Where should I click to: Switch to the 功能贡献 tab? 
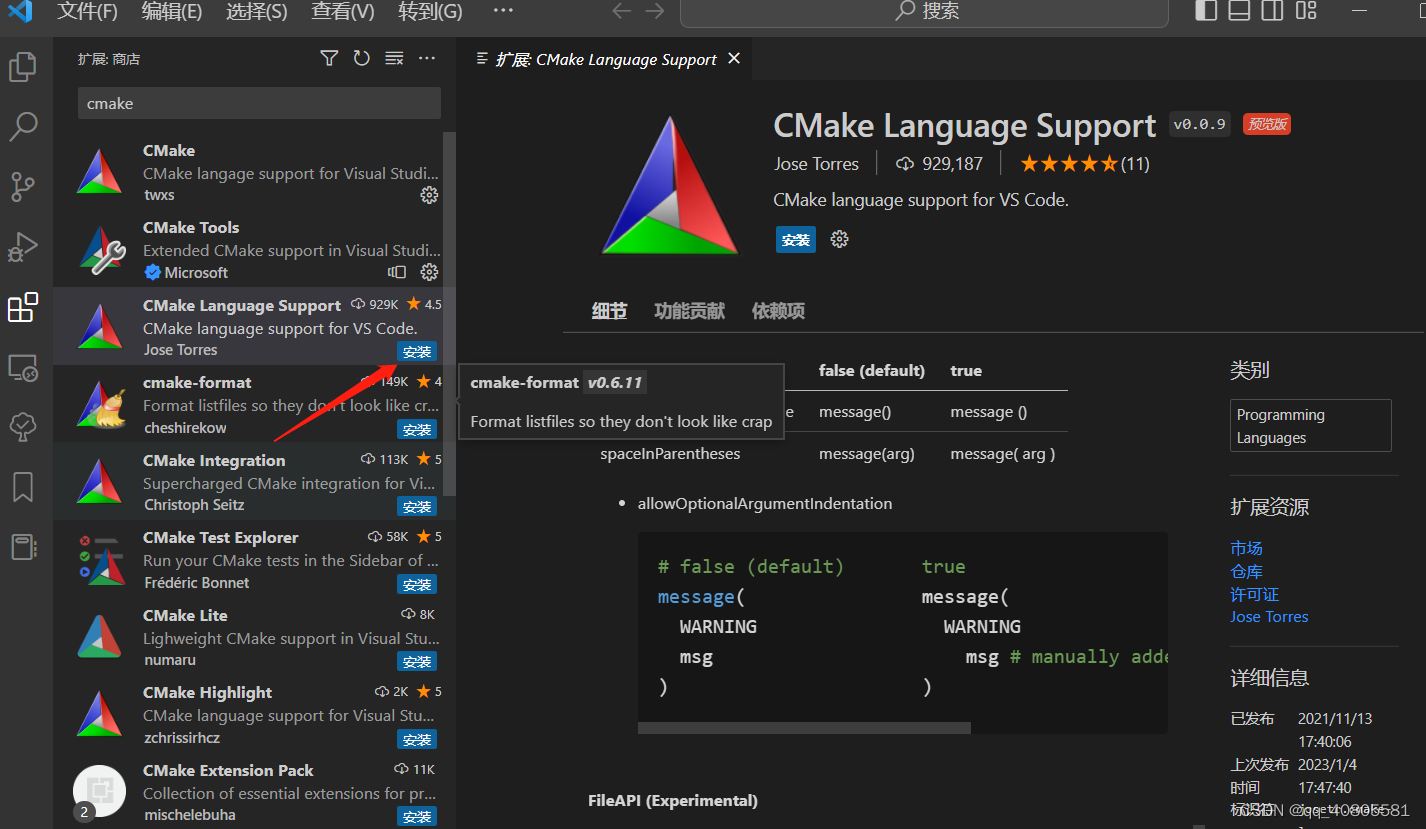[688, 310]
